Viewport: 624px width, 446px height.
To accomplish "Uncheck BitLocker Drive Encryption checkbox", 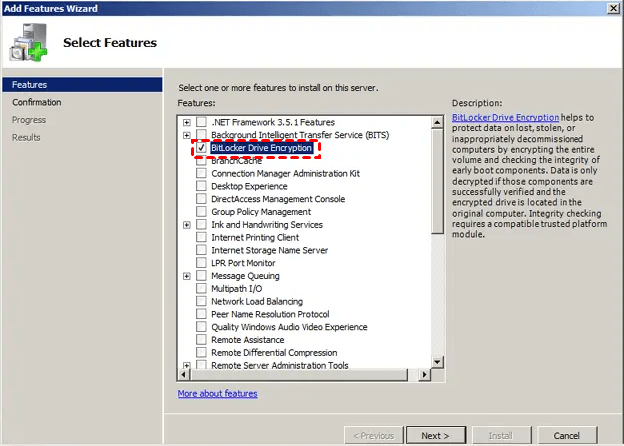I will pos(201,148).
